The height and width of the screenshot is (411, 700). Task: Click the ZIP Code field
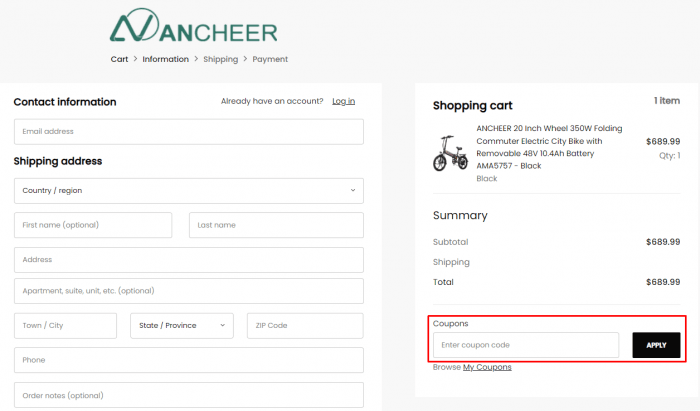tap(305, 326)
